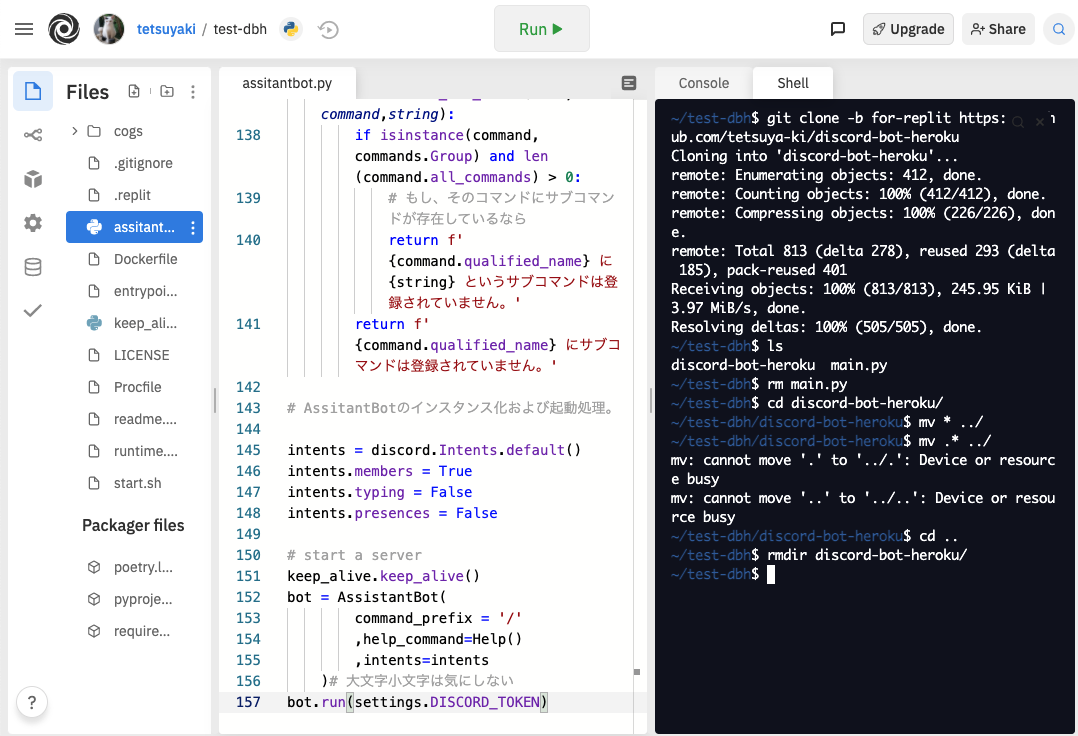The image size is (1078, 736).
Task: Select the assitantbot.py editor tab
Action: (287, 83)
